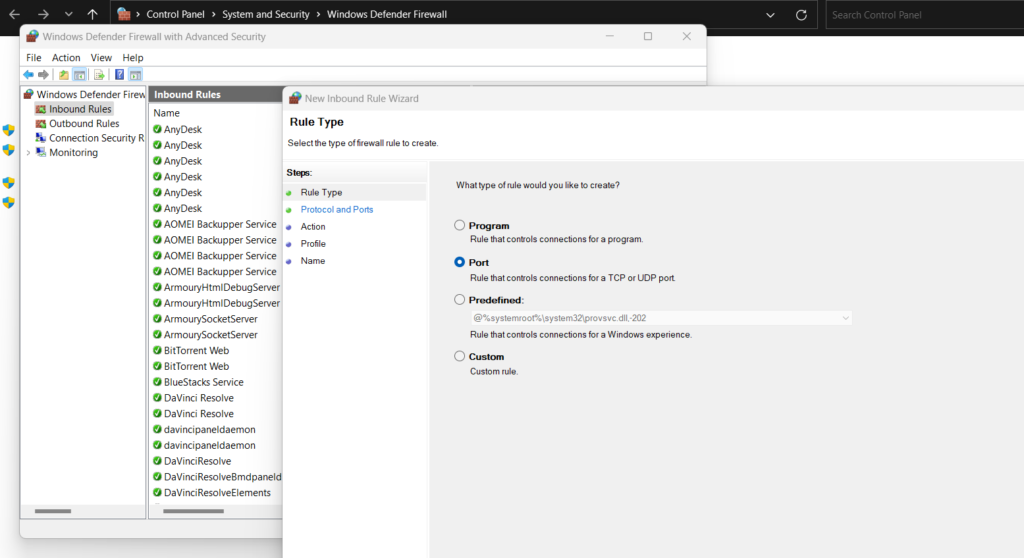Go forward using the Control Panel forward arrow
Viewport: 1024px width, 558px height.
tap(43, 14)
